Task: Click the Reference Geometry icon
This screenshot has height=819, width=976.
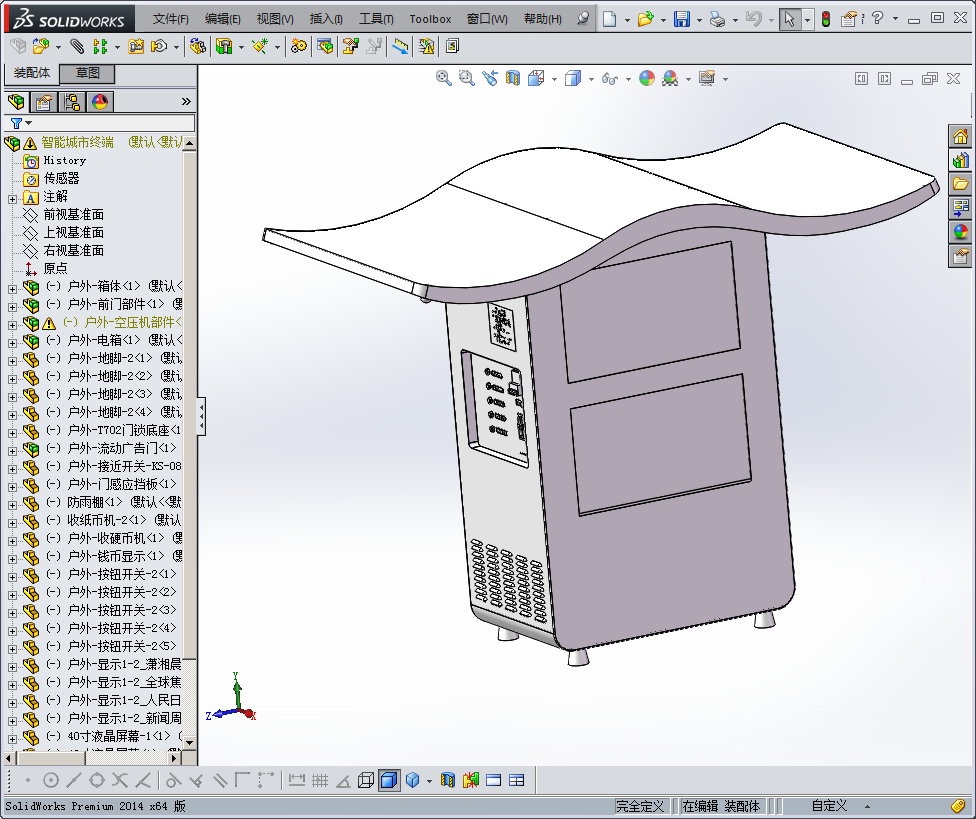Action: click(x=260, y=46)
